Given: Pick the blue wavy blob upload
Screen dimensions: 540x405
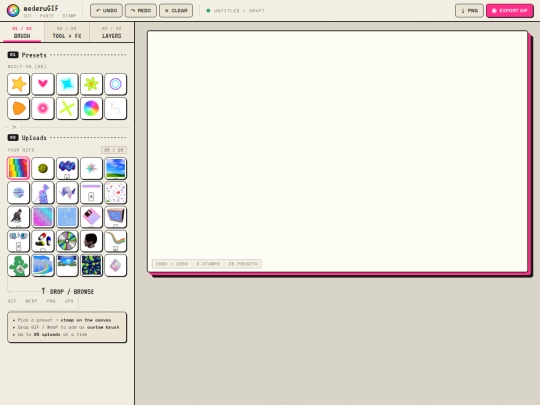Looking at the screenshot, I should click(67, 168).
